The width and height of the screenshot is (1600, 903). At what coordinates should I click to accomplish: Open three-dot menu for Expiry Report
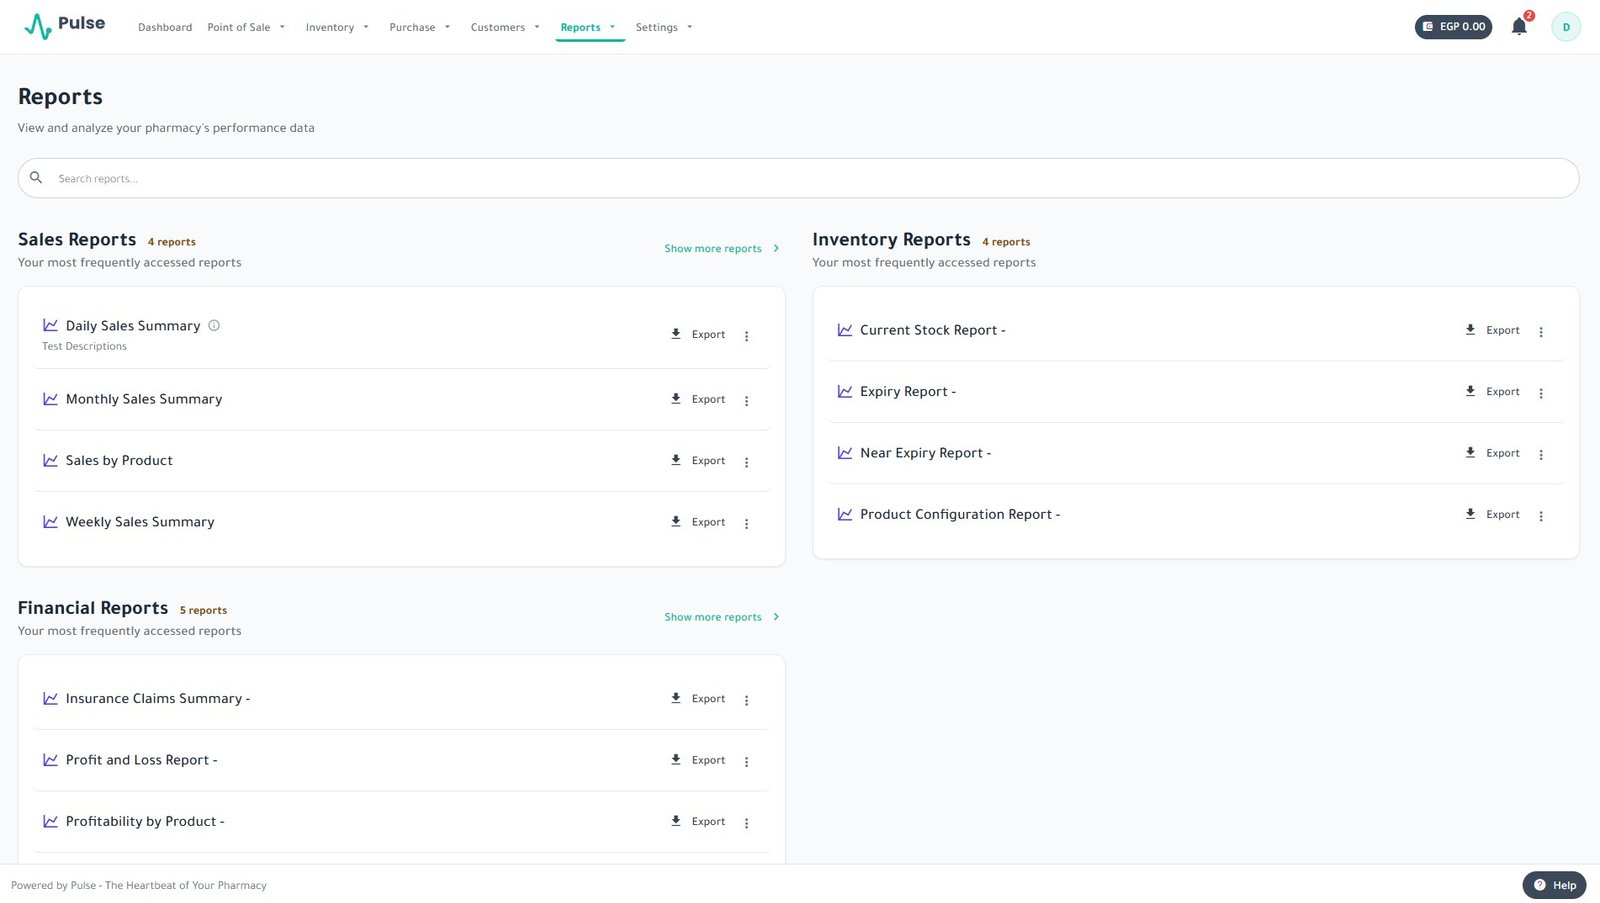click(x=1540, y=393)
